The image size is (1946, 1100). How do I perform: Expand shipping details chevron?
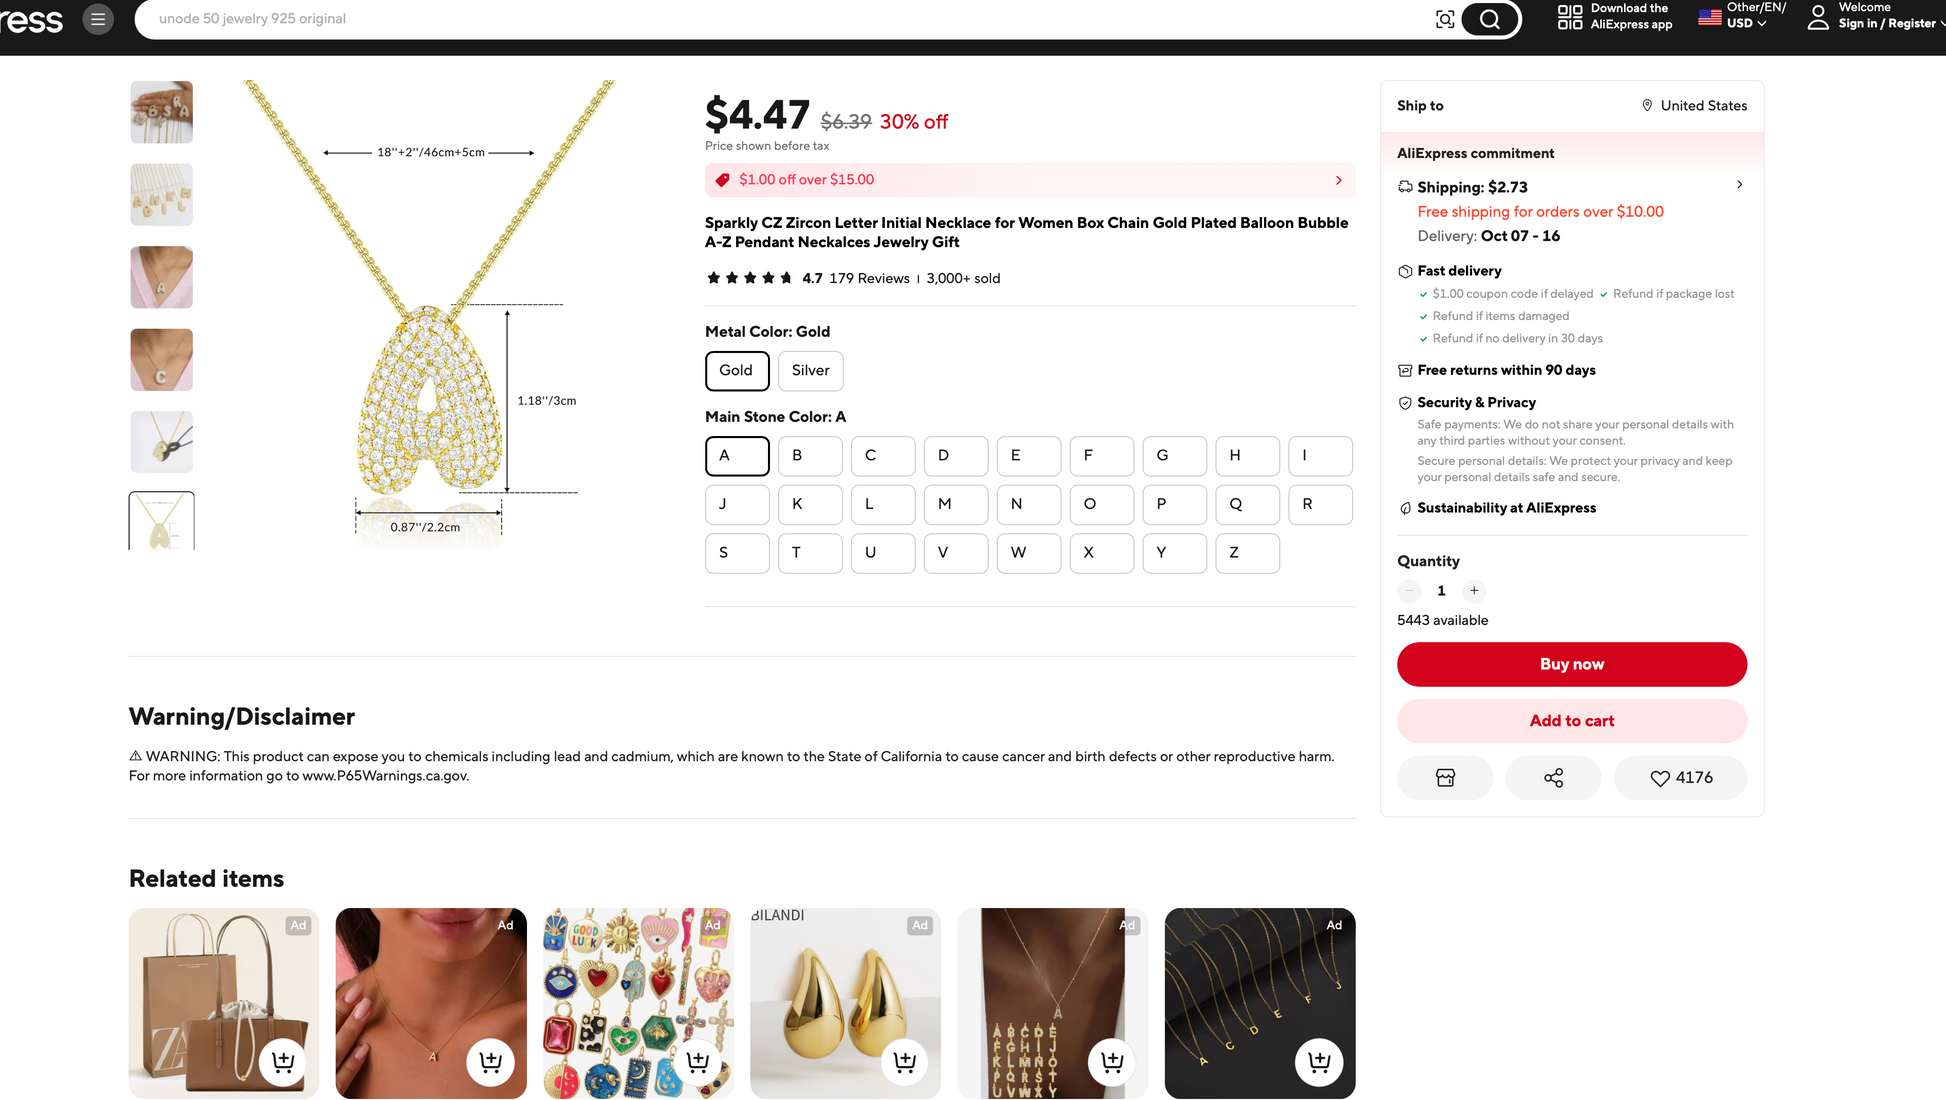tap(1740, 185)
